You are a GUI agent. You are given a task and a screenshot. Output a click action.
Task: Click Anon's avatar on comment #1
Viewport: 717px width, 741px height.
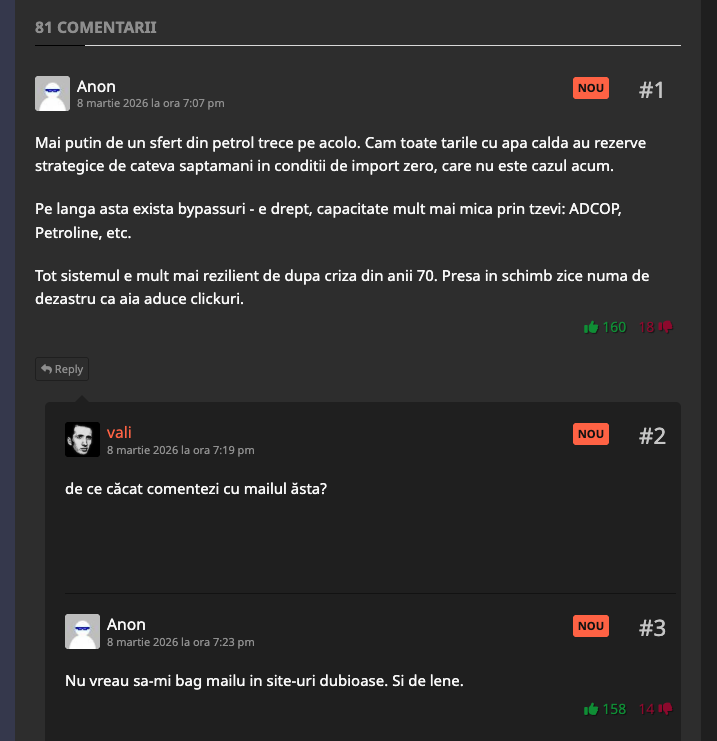tap(52, 93)
